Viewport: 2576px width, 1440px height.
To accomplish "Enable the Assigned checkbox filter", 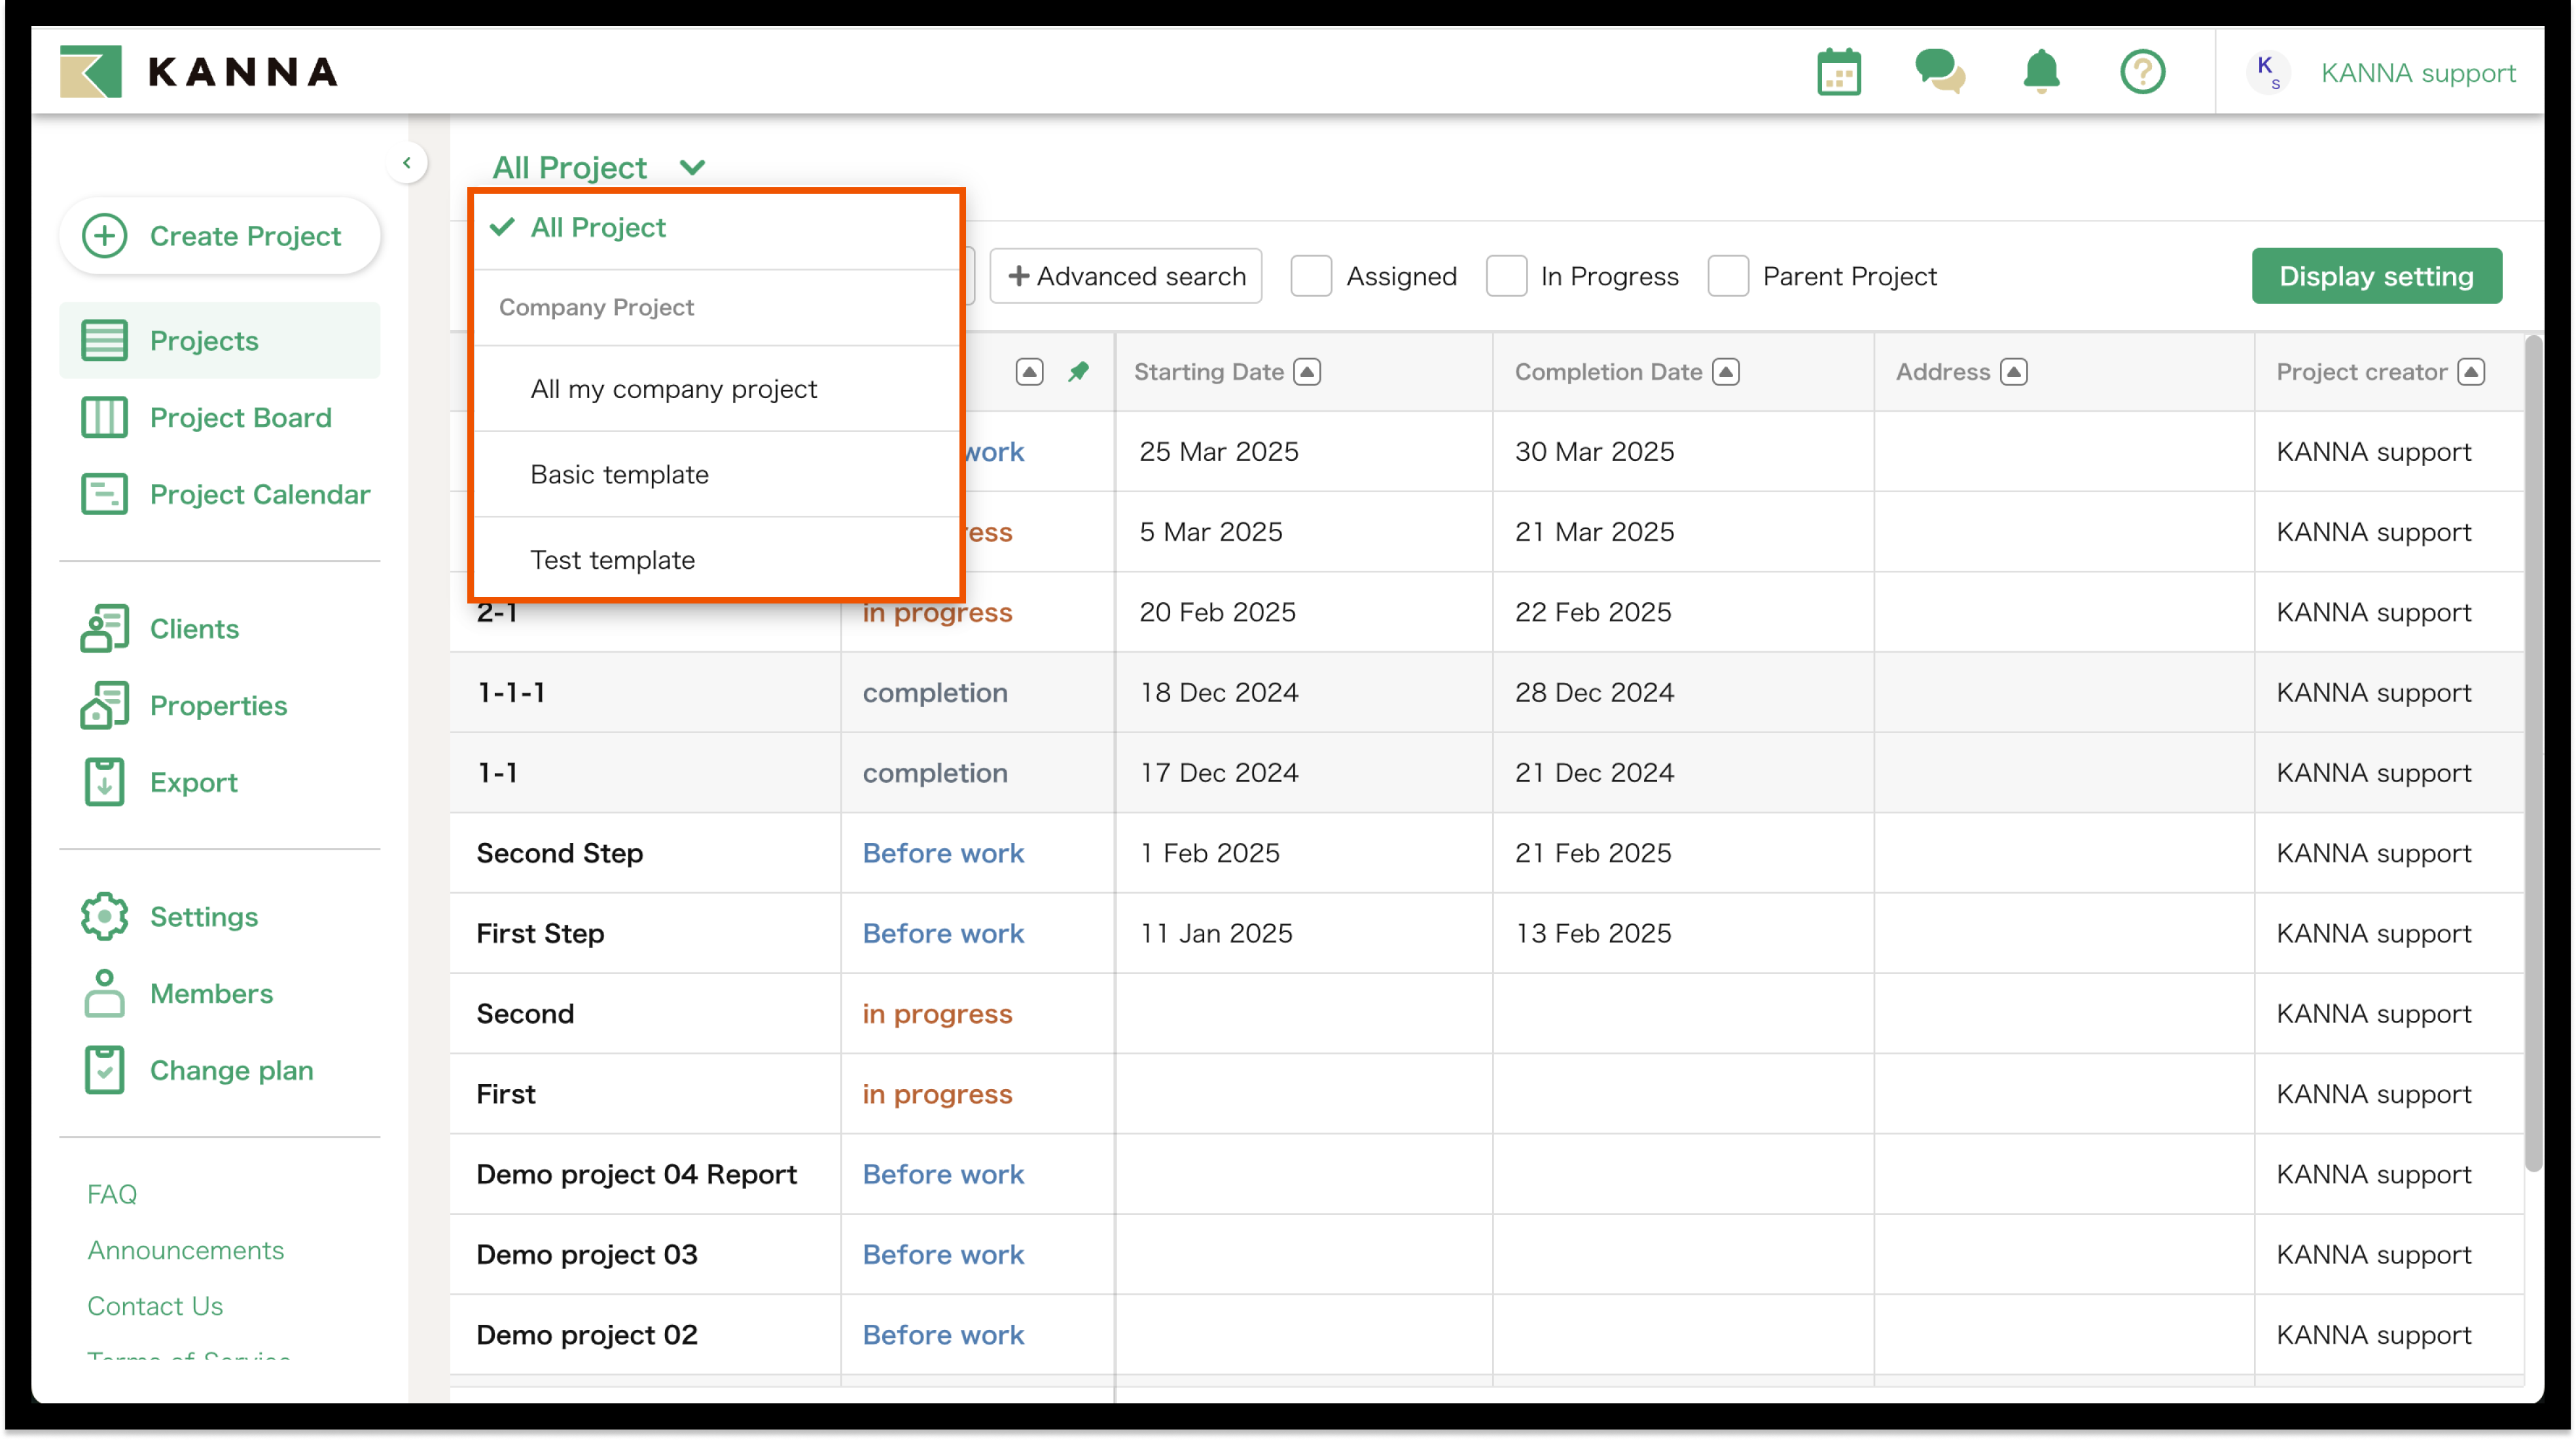I will [1311, 276].
